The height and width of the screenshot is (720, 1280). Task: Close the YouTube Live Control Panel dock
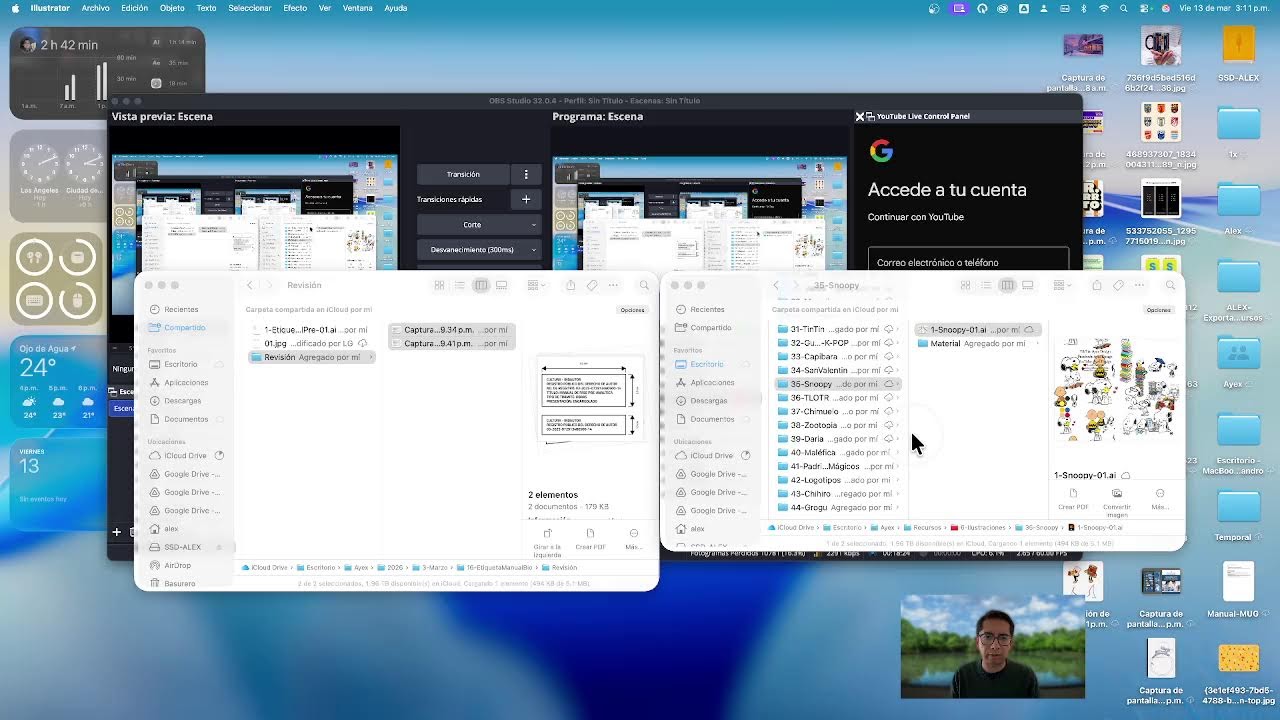[859, 116]
